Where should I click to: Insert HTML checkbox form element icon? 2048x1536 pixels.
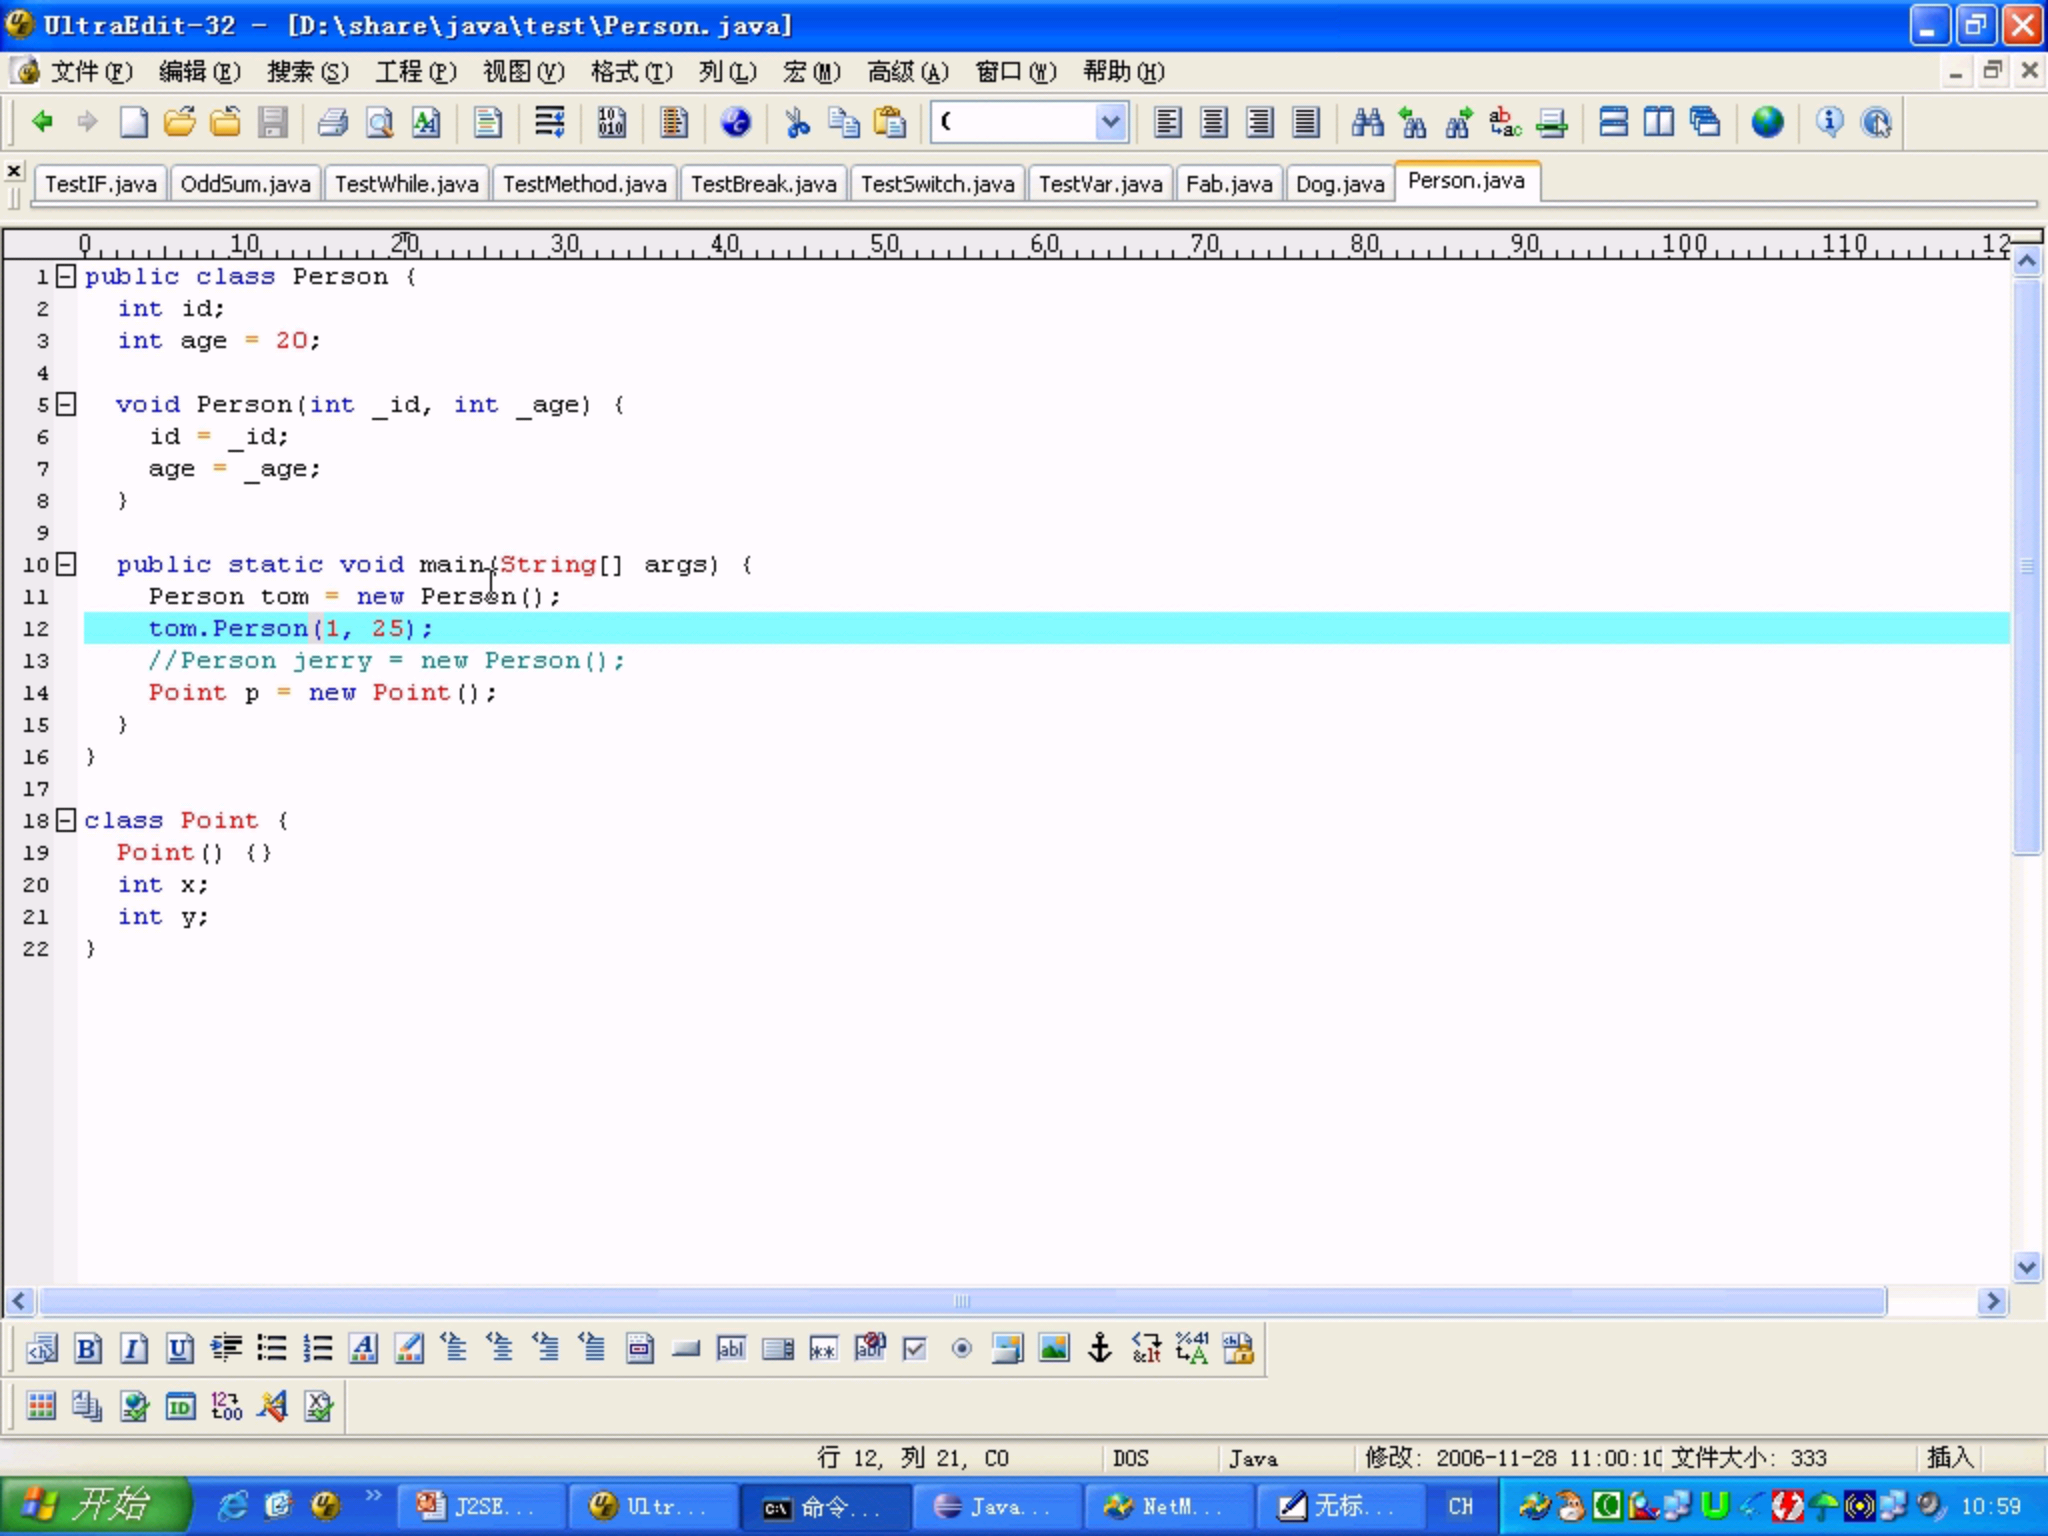pos(915,1349)
